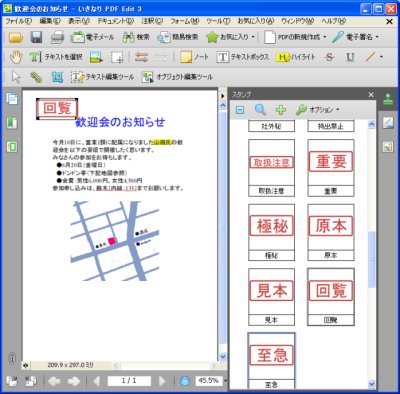Select the ハイライト highlight tool
The width and height of the screenshot is (400, 394).
(296, 57)
